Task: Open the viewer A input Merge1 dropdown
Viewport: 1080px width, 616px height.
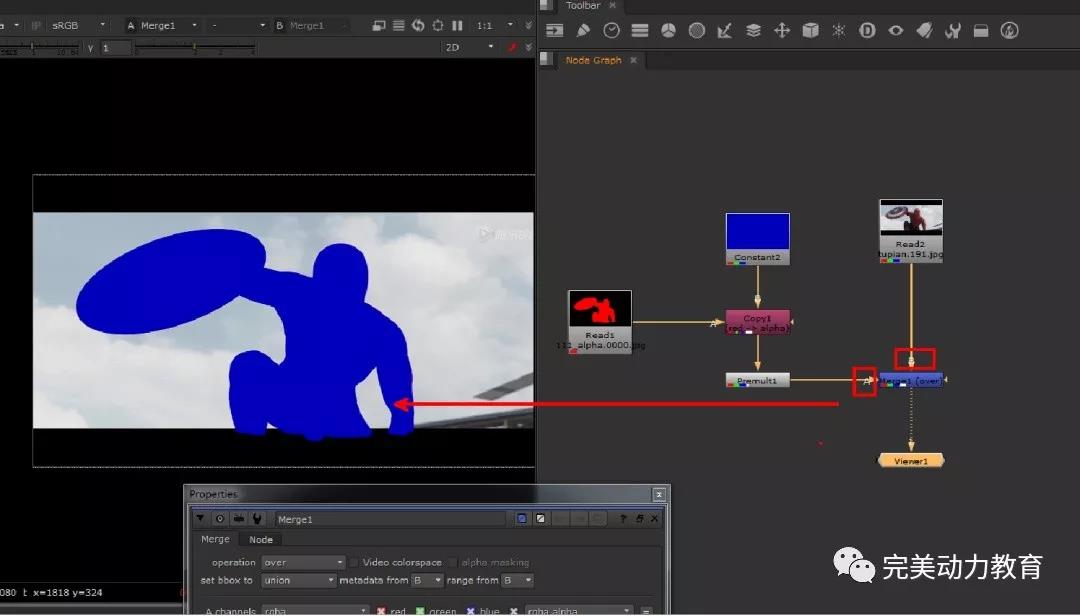Action: point(169,25)
